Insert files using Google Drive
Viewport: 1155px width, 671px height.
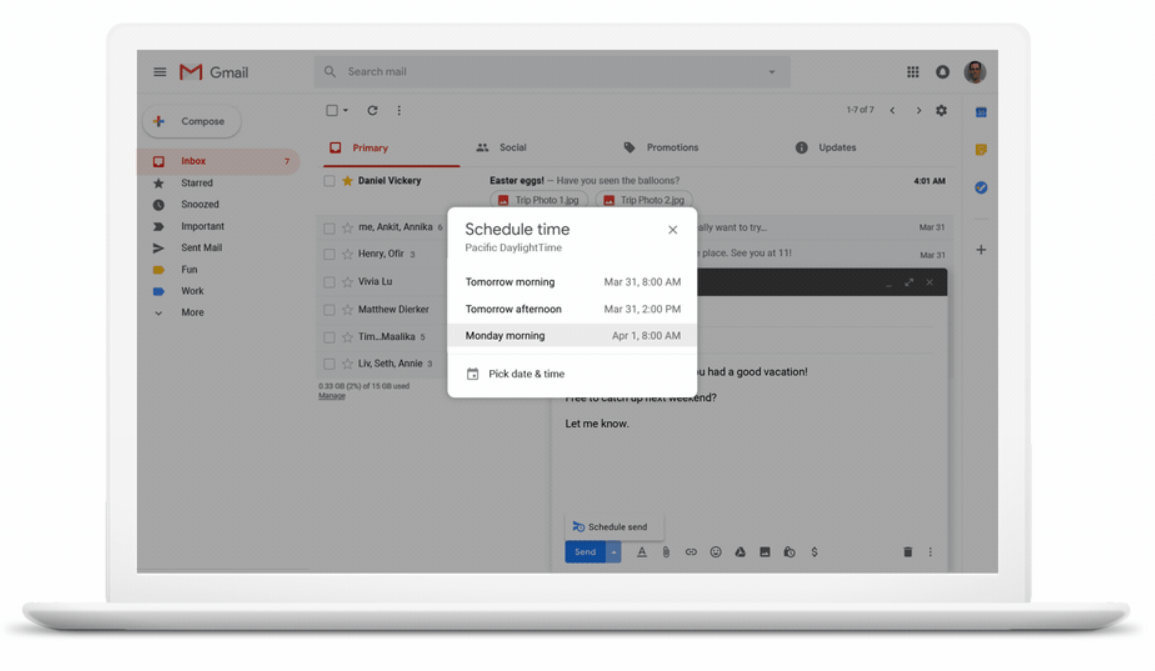[x=739, y=551]
